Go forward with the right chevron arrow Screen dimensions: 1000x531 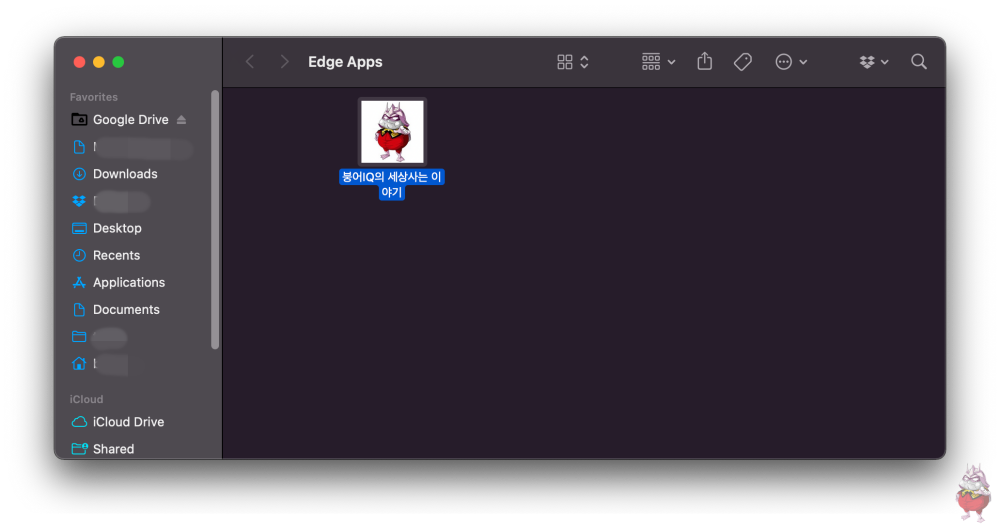click(x=284, y=62)
